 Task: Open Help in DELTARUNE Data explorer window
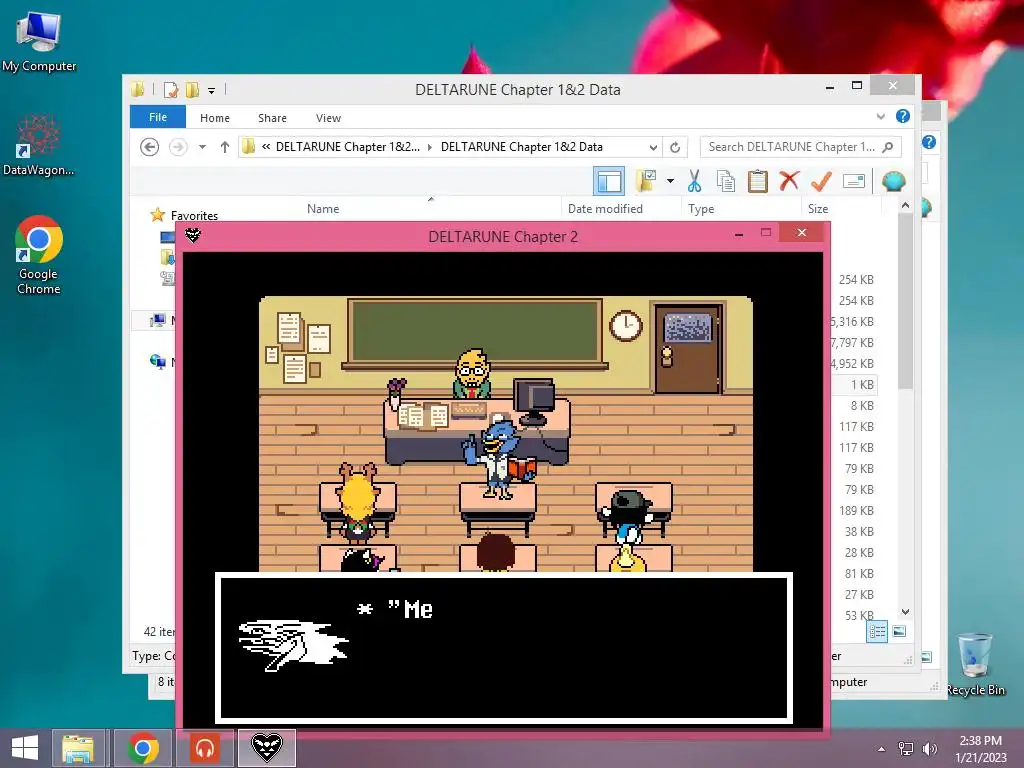(x=903, y=116)
